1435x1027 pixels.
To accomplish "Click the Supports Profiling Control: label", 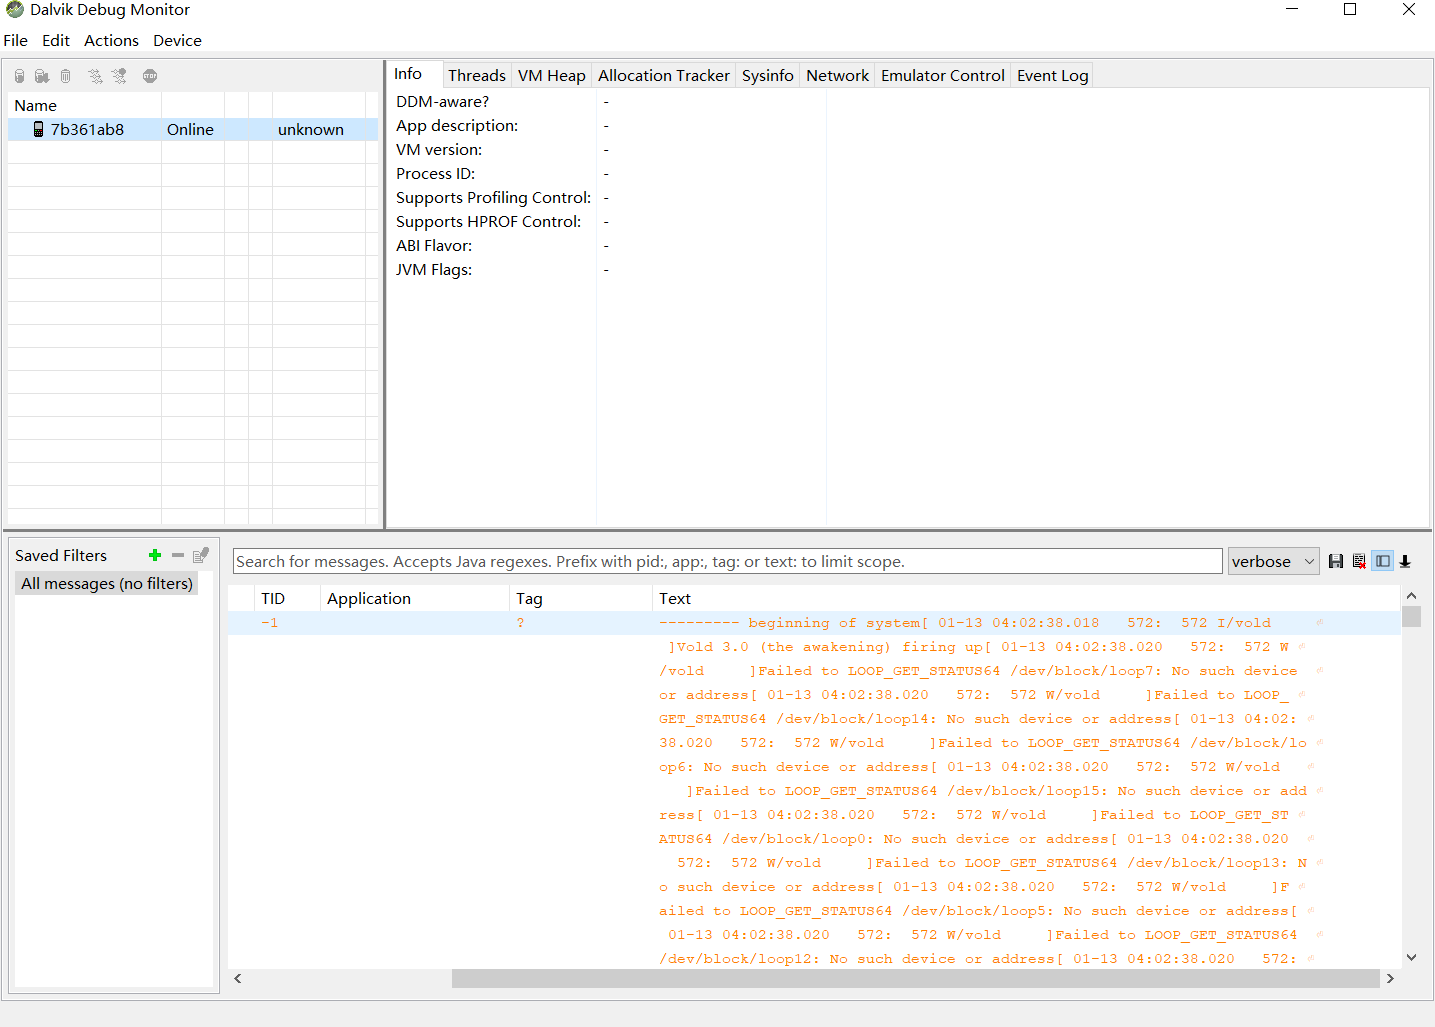I will pos(493,197).
